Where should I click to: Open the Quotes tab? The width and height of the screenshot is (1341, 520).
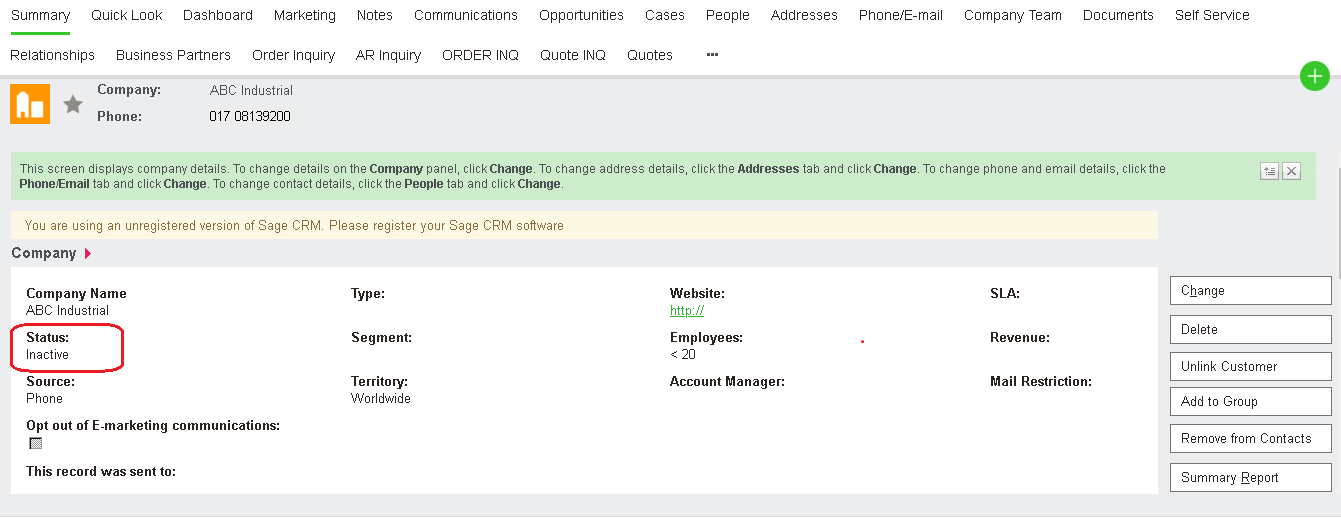[x=650, y=55]
